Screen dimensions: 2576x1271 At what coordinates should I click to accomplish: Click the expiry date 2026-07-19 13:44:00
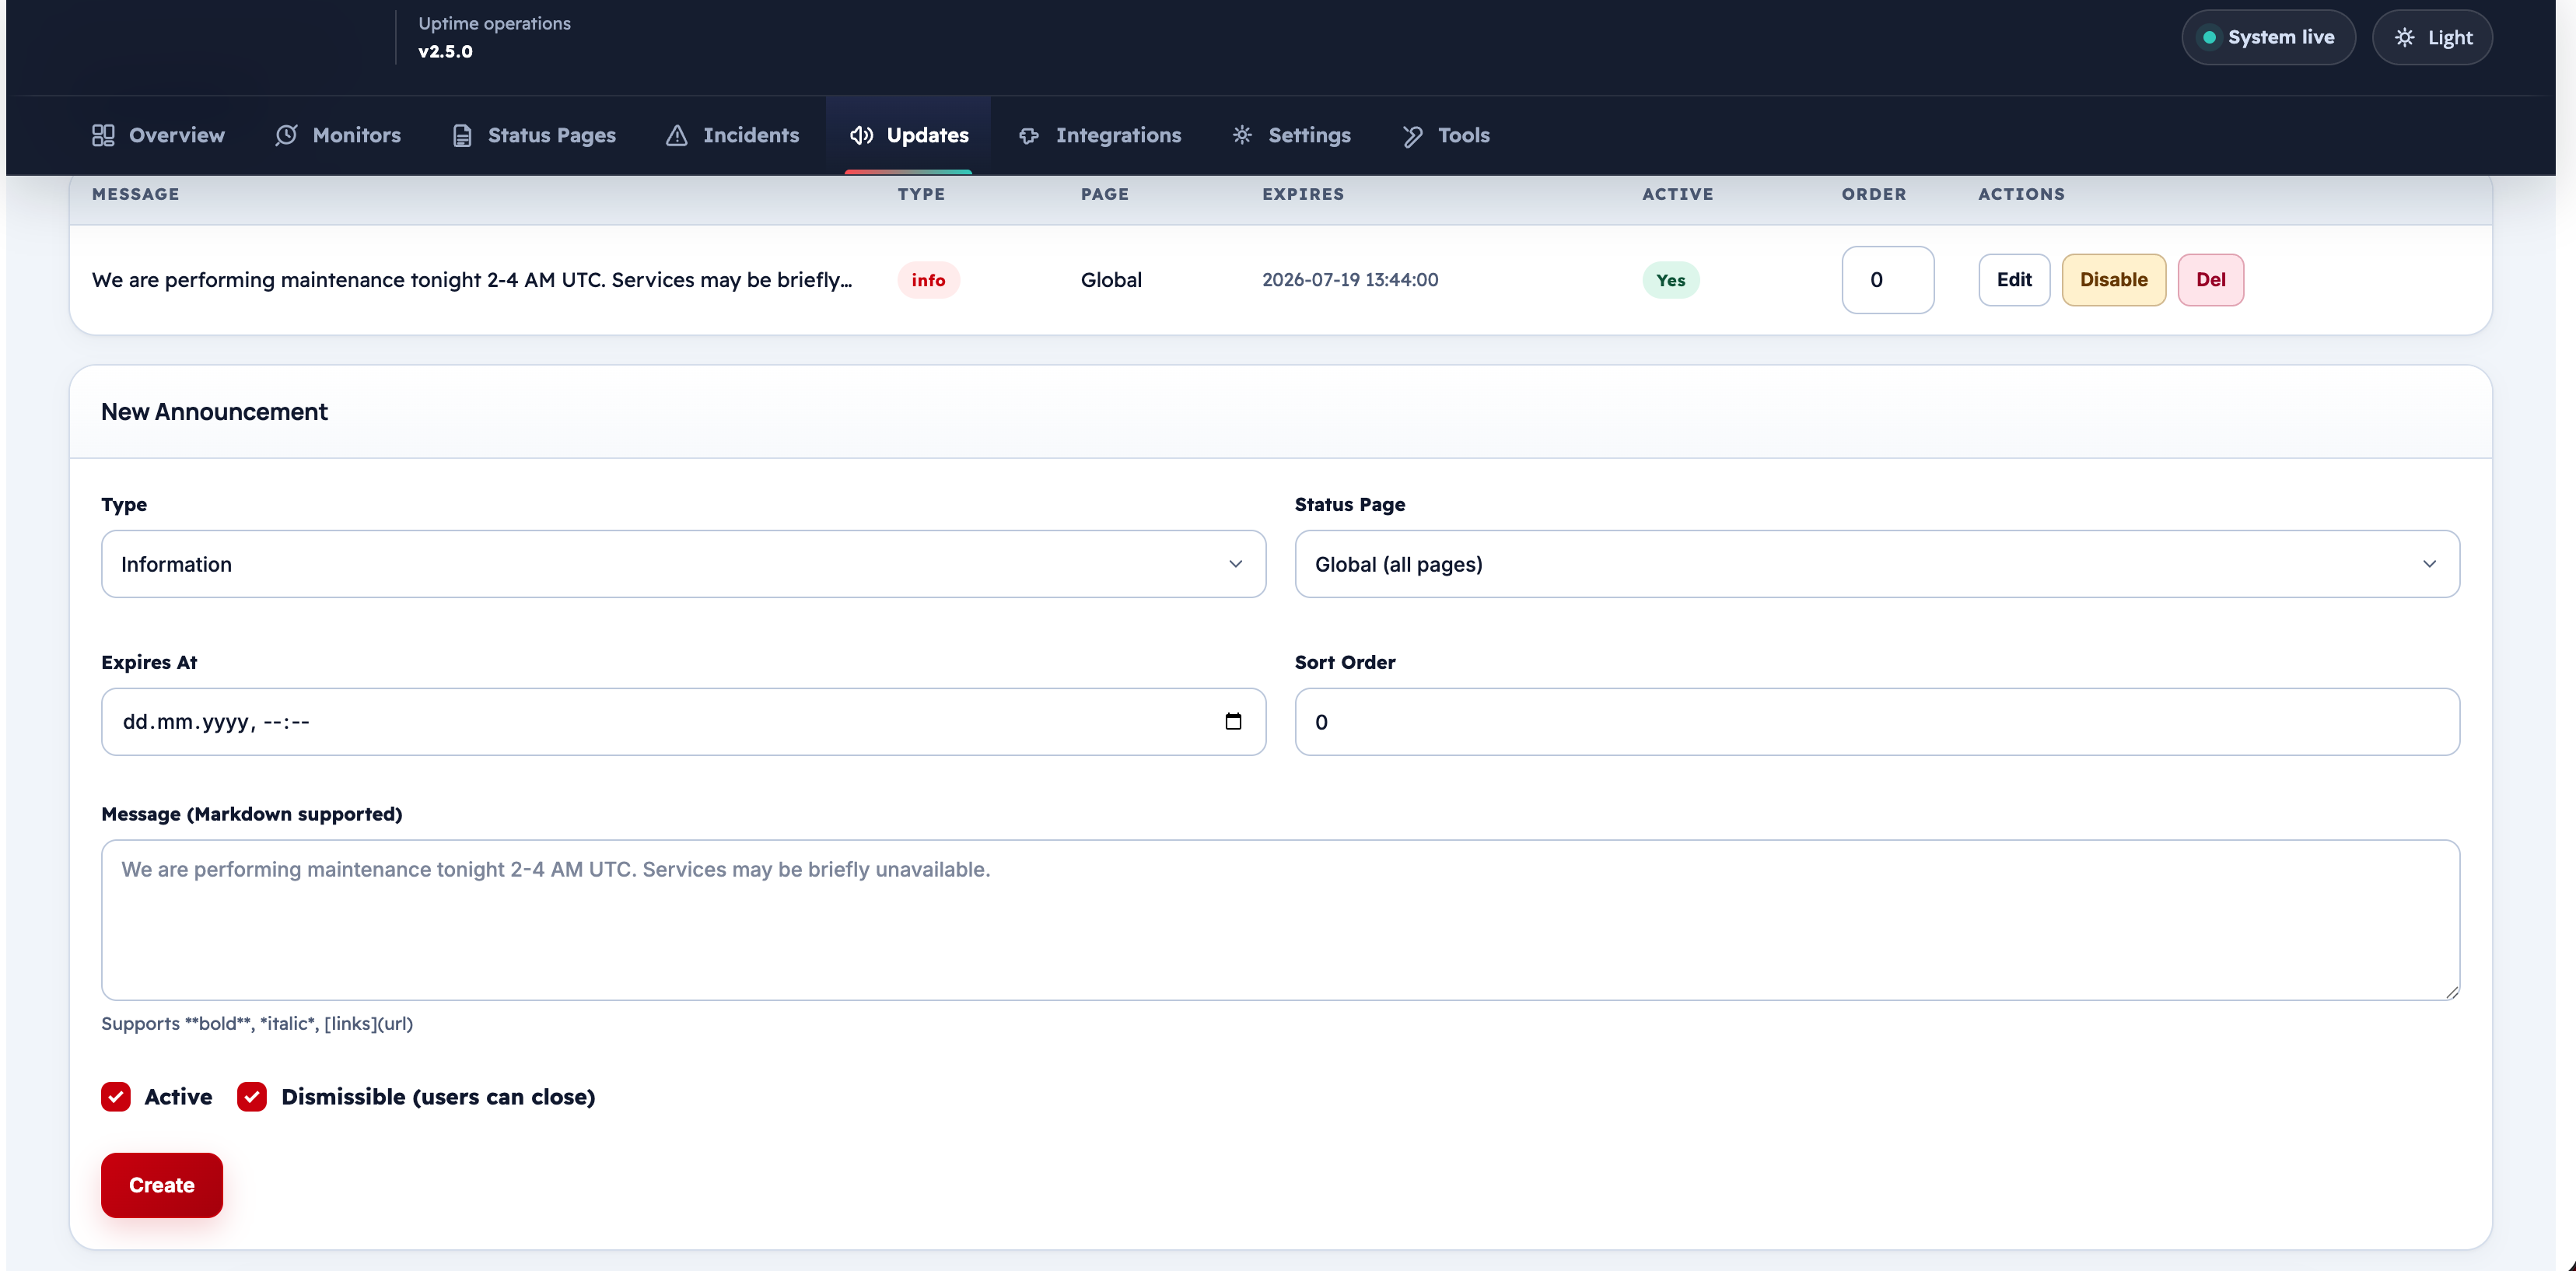pyautogui.click(x=1350, y=280)
